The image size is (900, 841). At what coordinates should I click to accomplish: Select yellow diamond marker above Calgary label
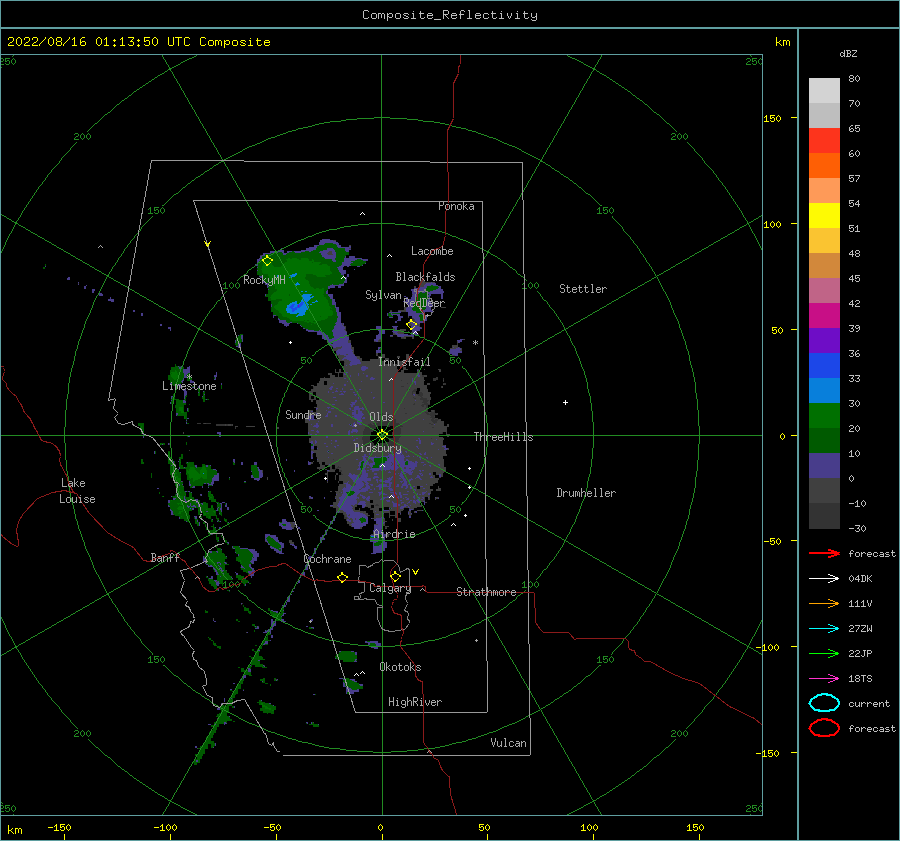395,576
